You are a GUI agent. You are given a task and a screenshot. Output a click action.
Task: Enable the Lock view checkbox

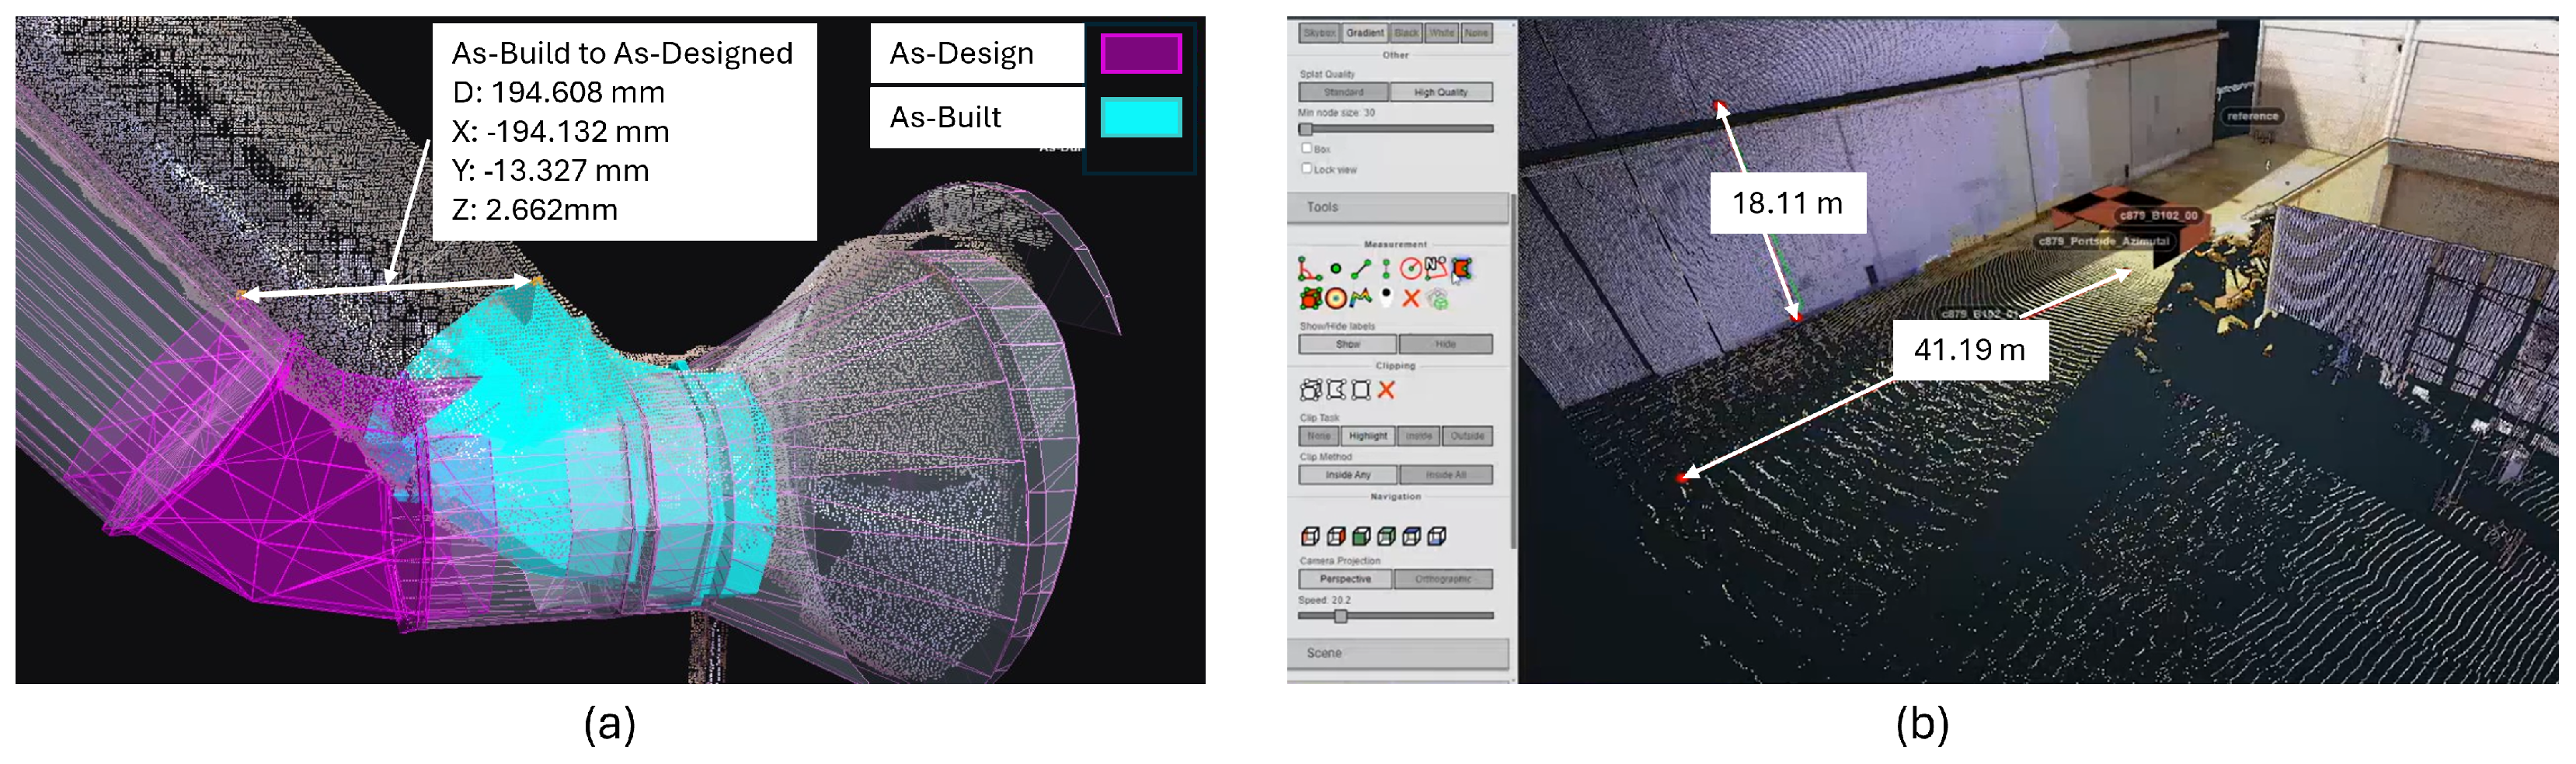click(x=1306, y=168)
